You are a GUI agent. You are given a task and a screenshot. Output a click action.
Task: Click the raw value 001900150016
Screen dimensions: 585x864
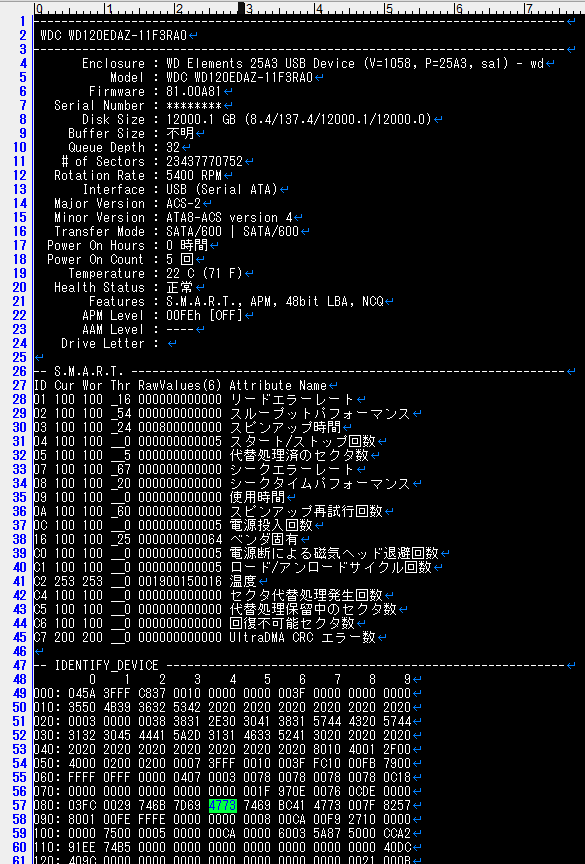pos(180,581)
